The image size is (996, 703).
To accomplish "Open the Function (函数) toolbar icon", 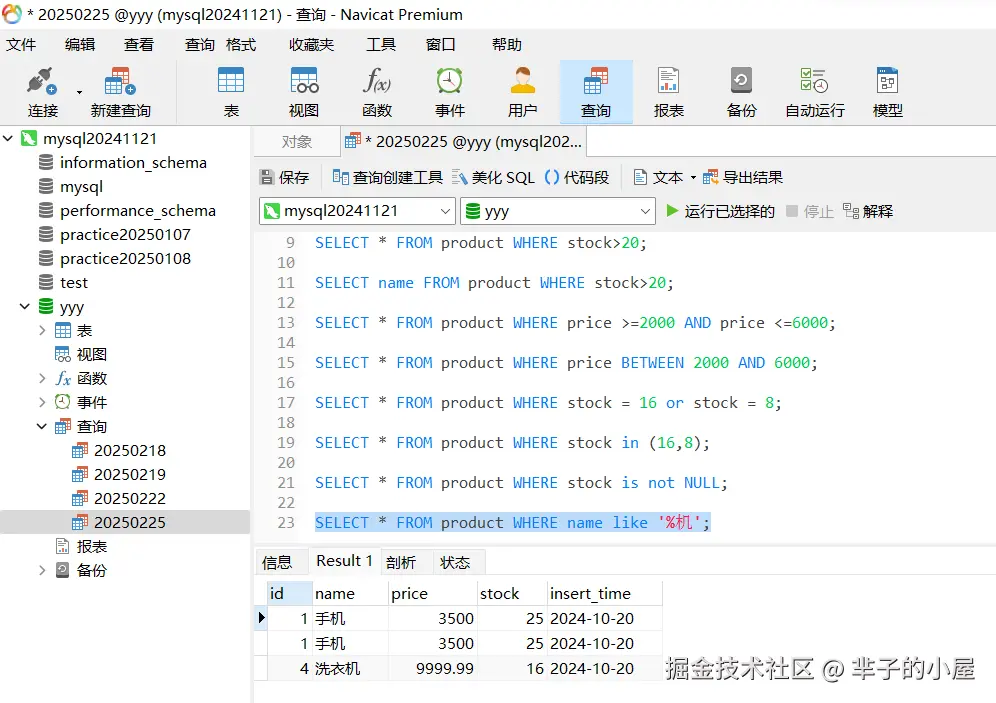I will pos(377,93).
